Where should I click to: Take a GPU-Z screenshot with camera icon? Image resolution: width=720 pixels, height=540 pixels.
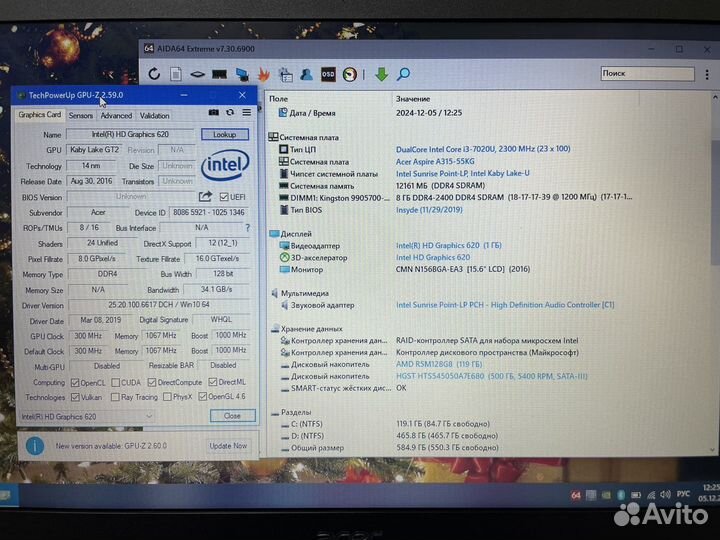coord(214,112)
